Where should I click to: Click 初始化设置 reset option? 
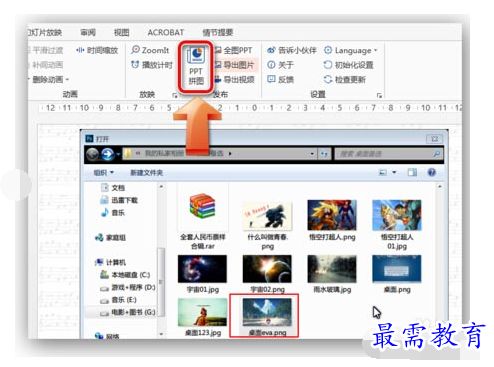click(348, 65)
